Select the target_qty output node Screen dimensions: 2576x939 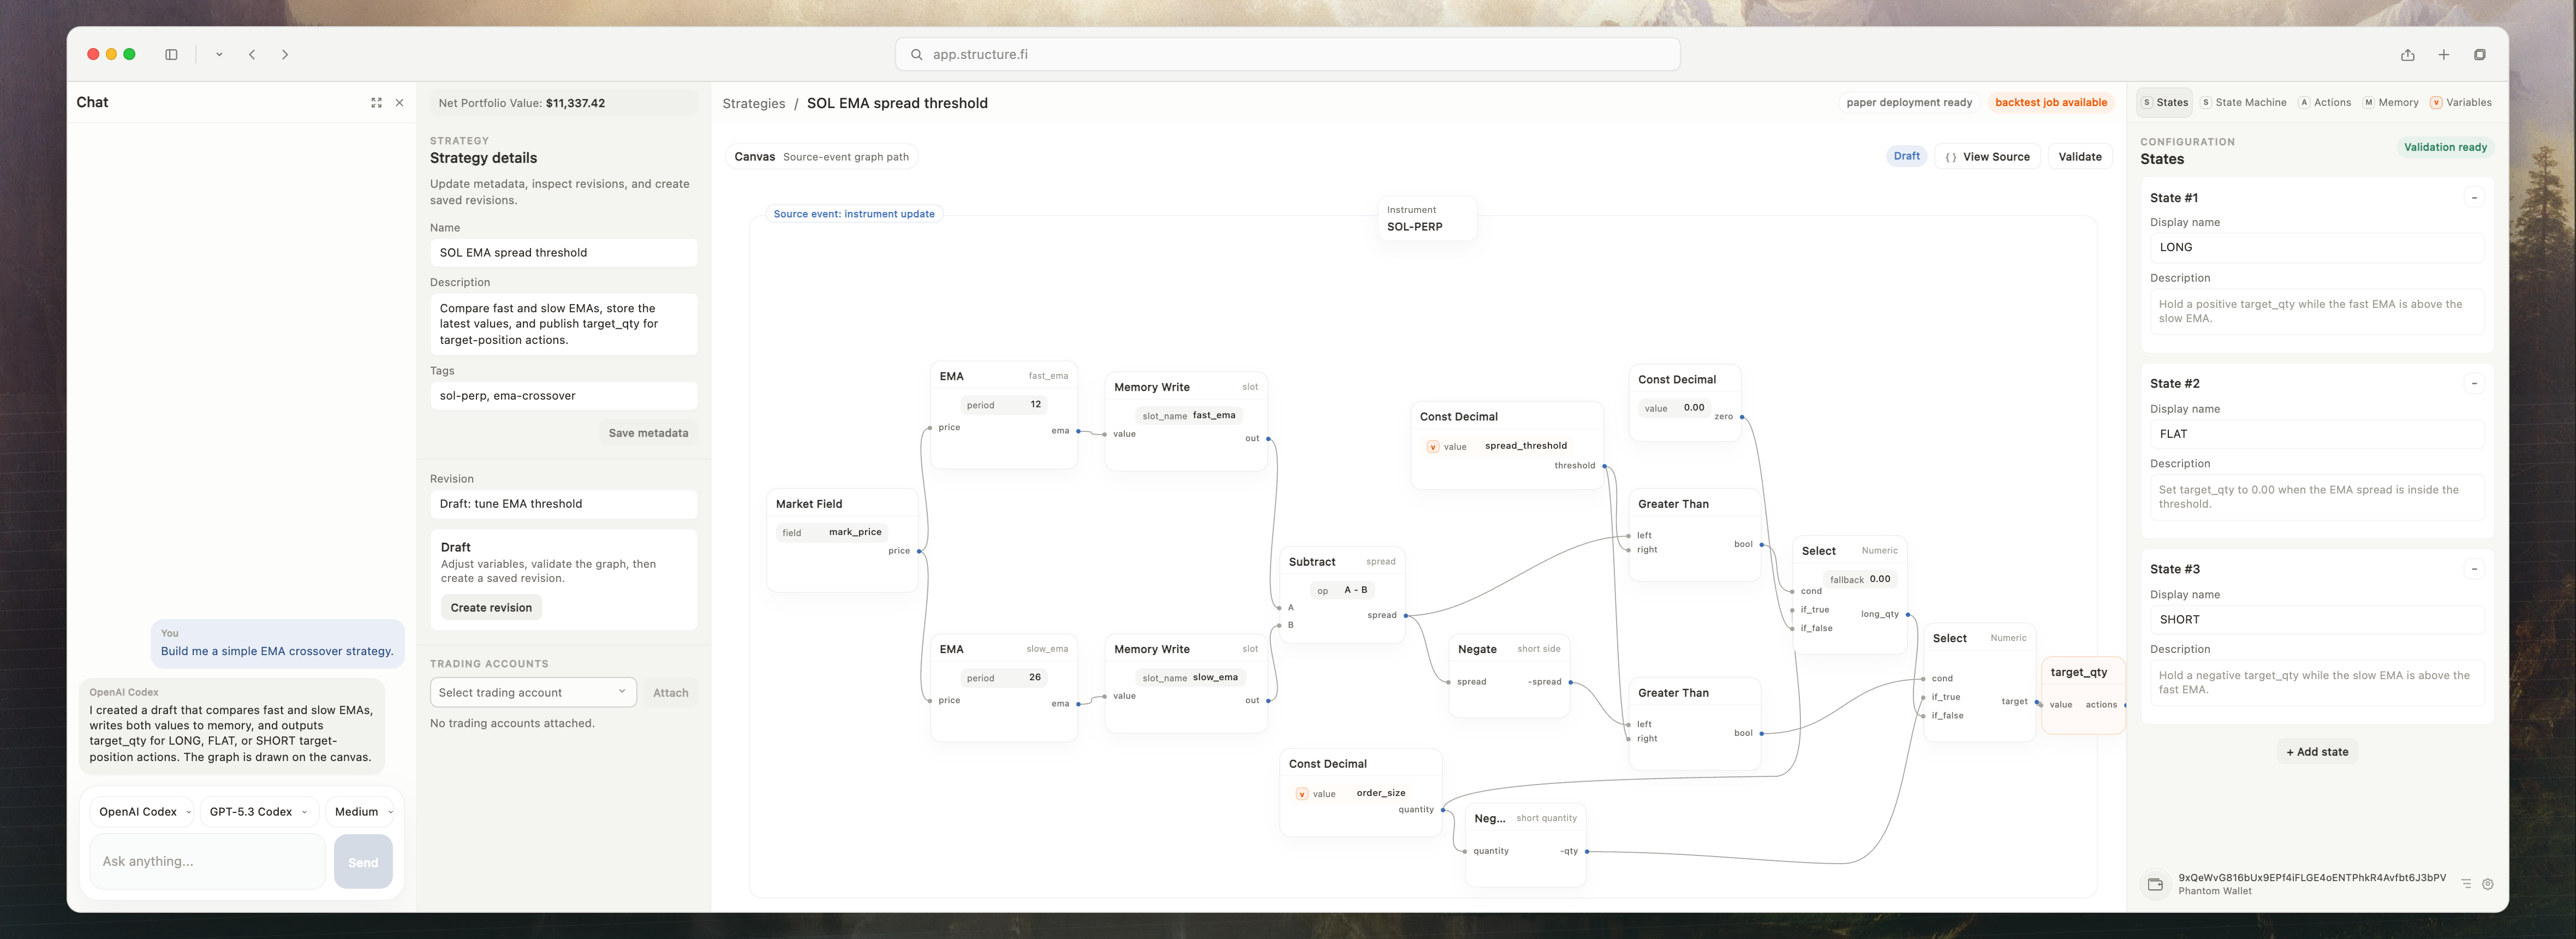2083,695
